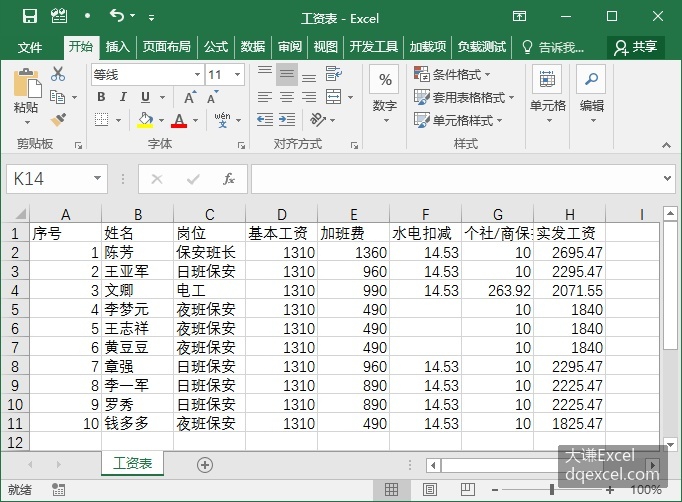Click the Editing magnifier icon
The height and width of the screenshot is (502, 682).
click(x=591, y=80)
